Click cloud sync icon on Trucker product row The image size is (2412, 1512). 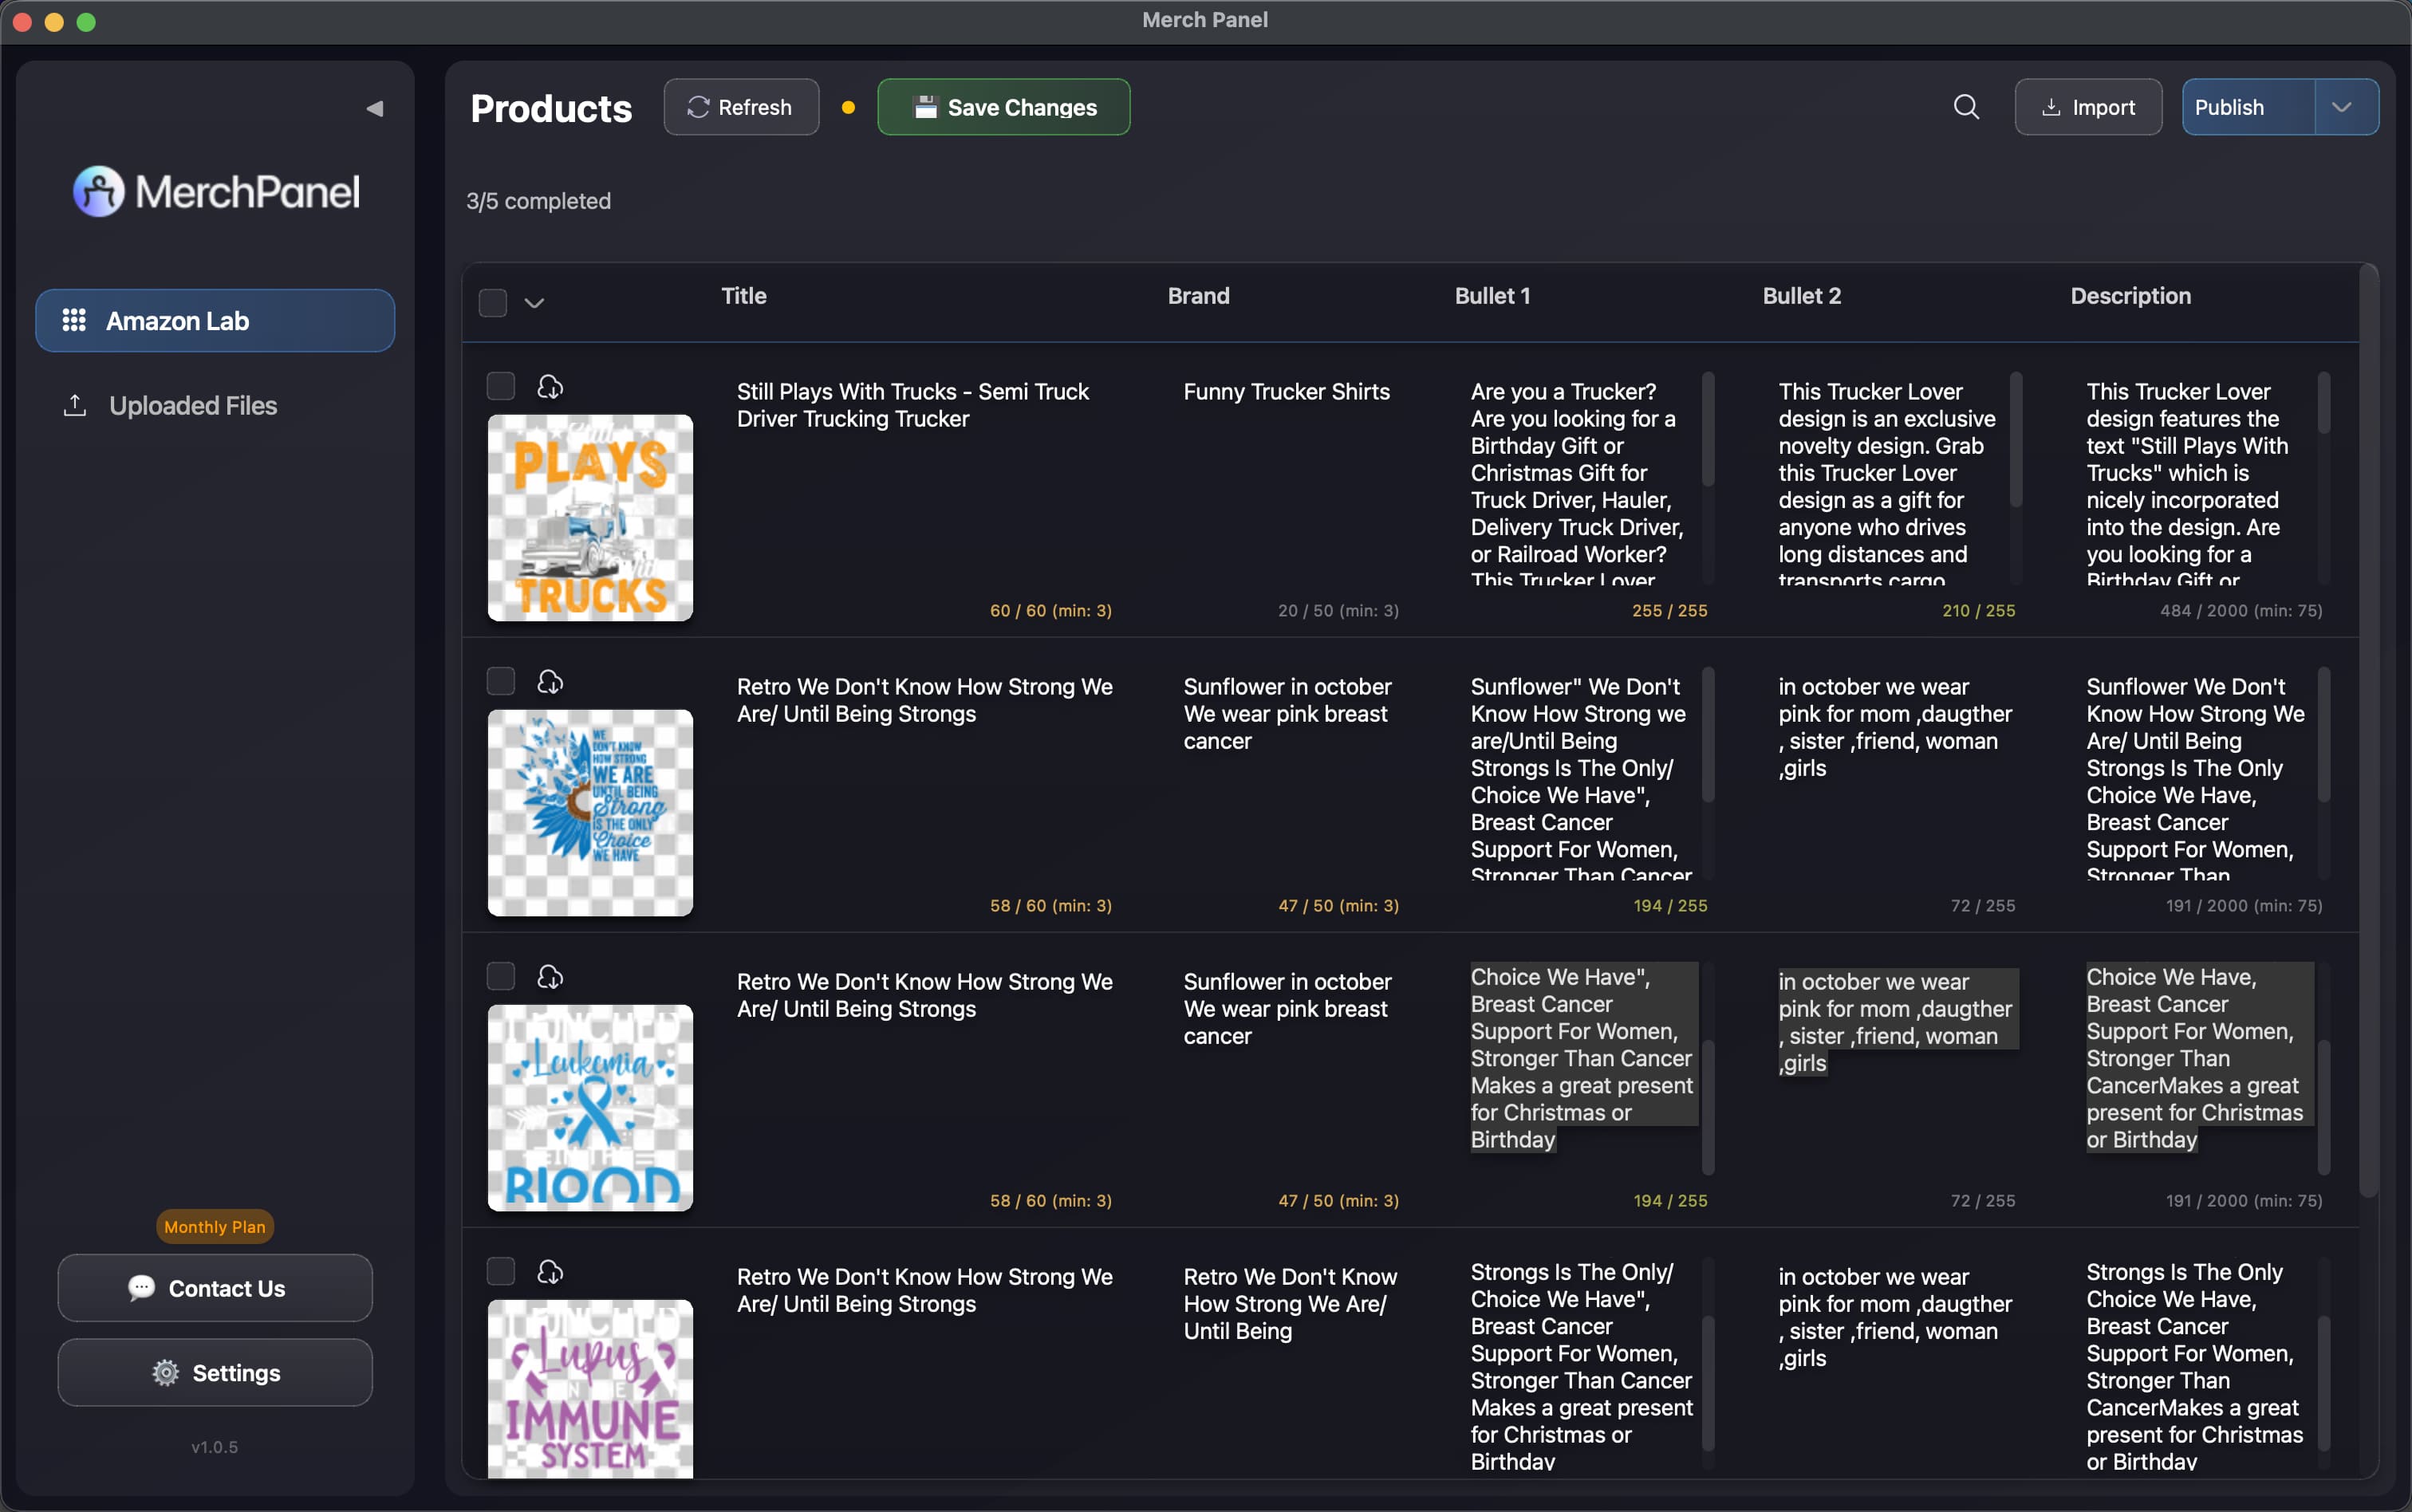point(550,386)
